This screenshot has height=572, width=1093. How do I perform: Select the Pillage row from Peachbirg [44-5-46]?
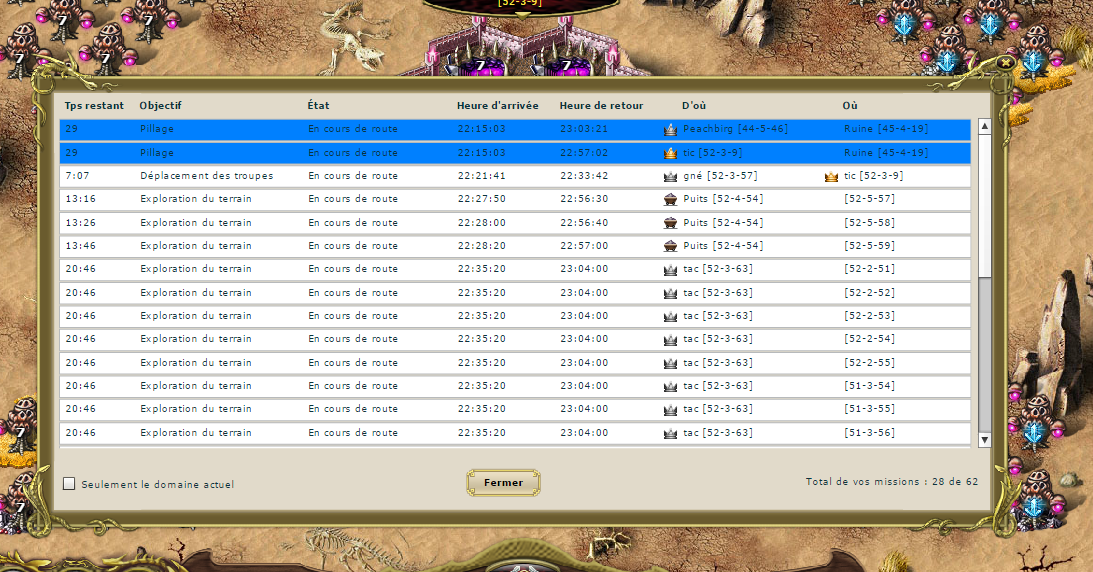pyautogui.click(x=515, y=129)
